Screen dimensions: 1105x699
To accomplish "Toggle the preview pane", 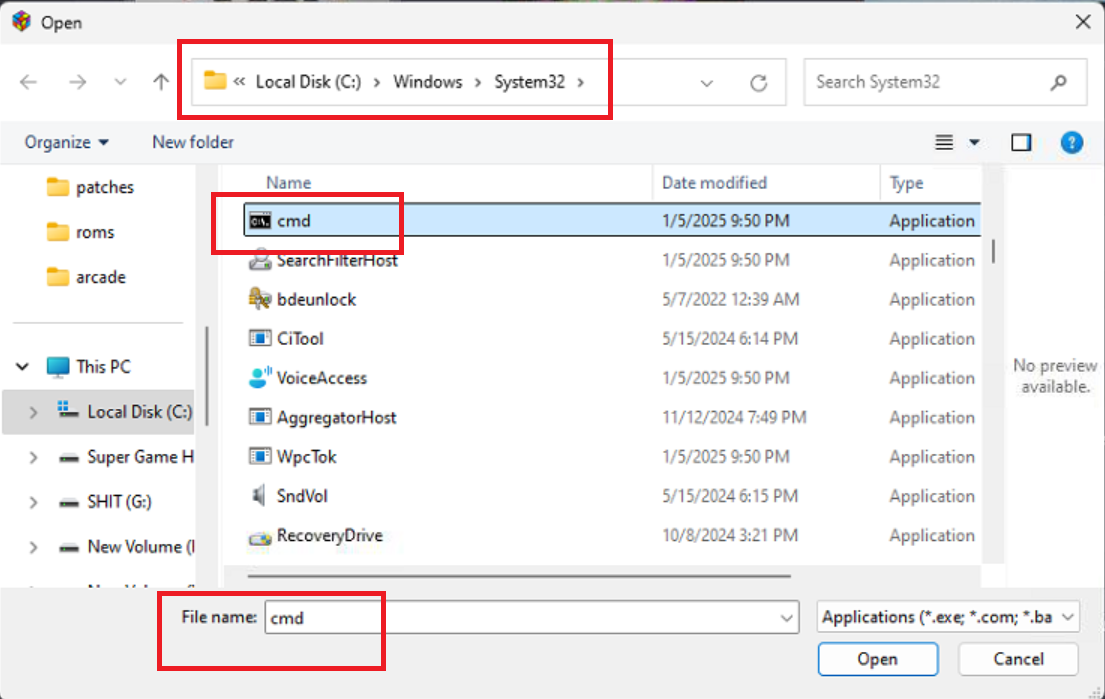I will point(1021,142).
